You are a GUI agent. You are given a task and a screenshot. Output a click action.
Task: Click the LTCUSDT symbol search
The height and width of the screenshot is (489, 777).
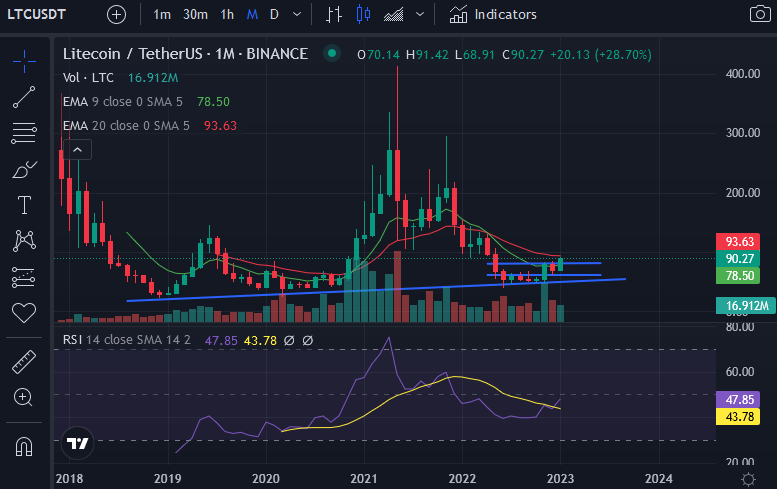pos(37,14)
